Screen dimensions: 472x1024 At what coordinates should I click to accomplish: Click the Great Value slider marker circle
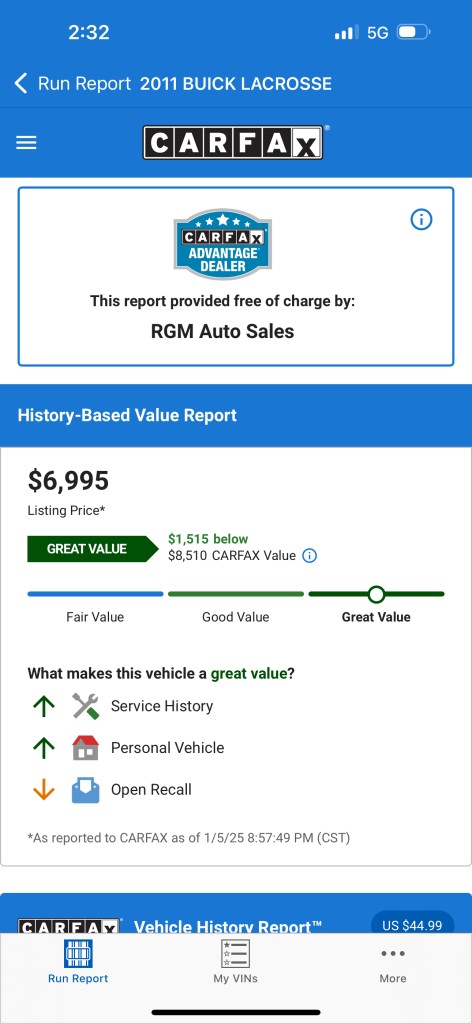point(376,594)
